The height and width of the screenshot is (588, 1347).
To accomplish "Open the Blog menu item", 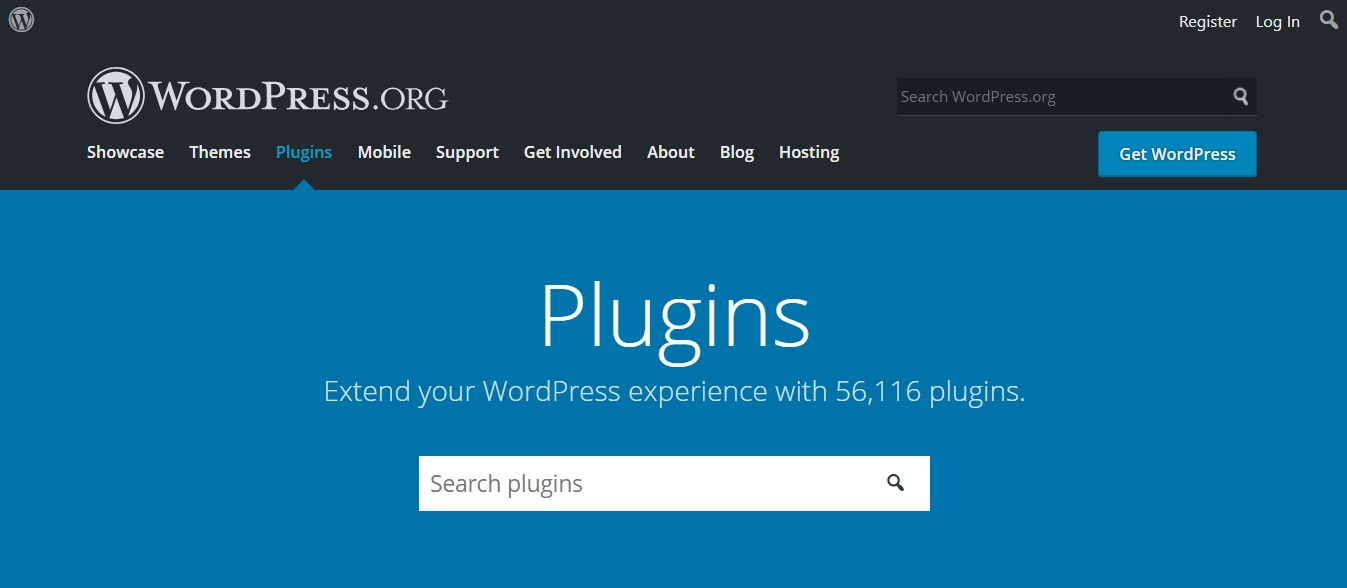I will (737, 152).
